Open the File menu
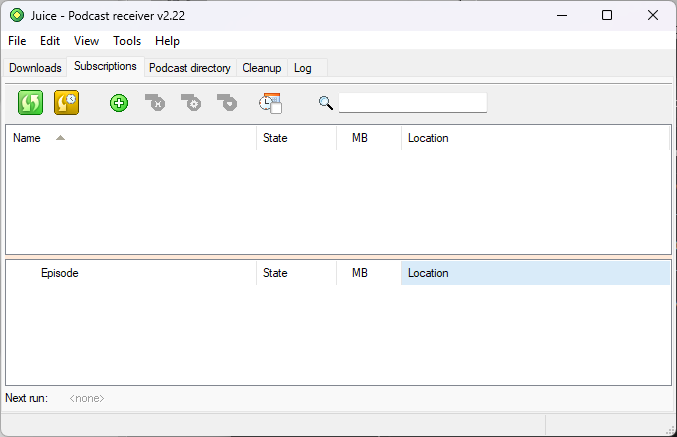This screenshot has height=437, width=677. [x=17, y=41]
